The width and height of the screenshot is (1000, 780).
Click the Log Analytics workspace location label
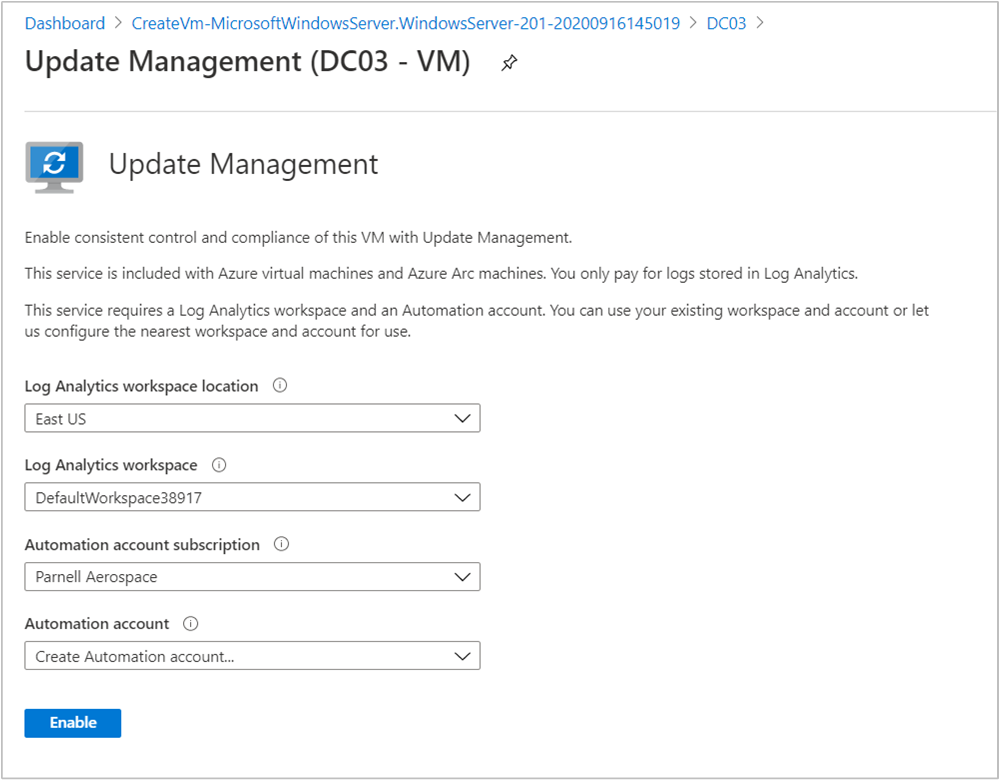click(142, 386)
